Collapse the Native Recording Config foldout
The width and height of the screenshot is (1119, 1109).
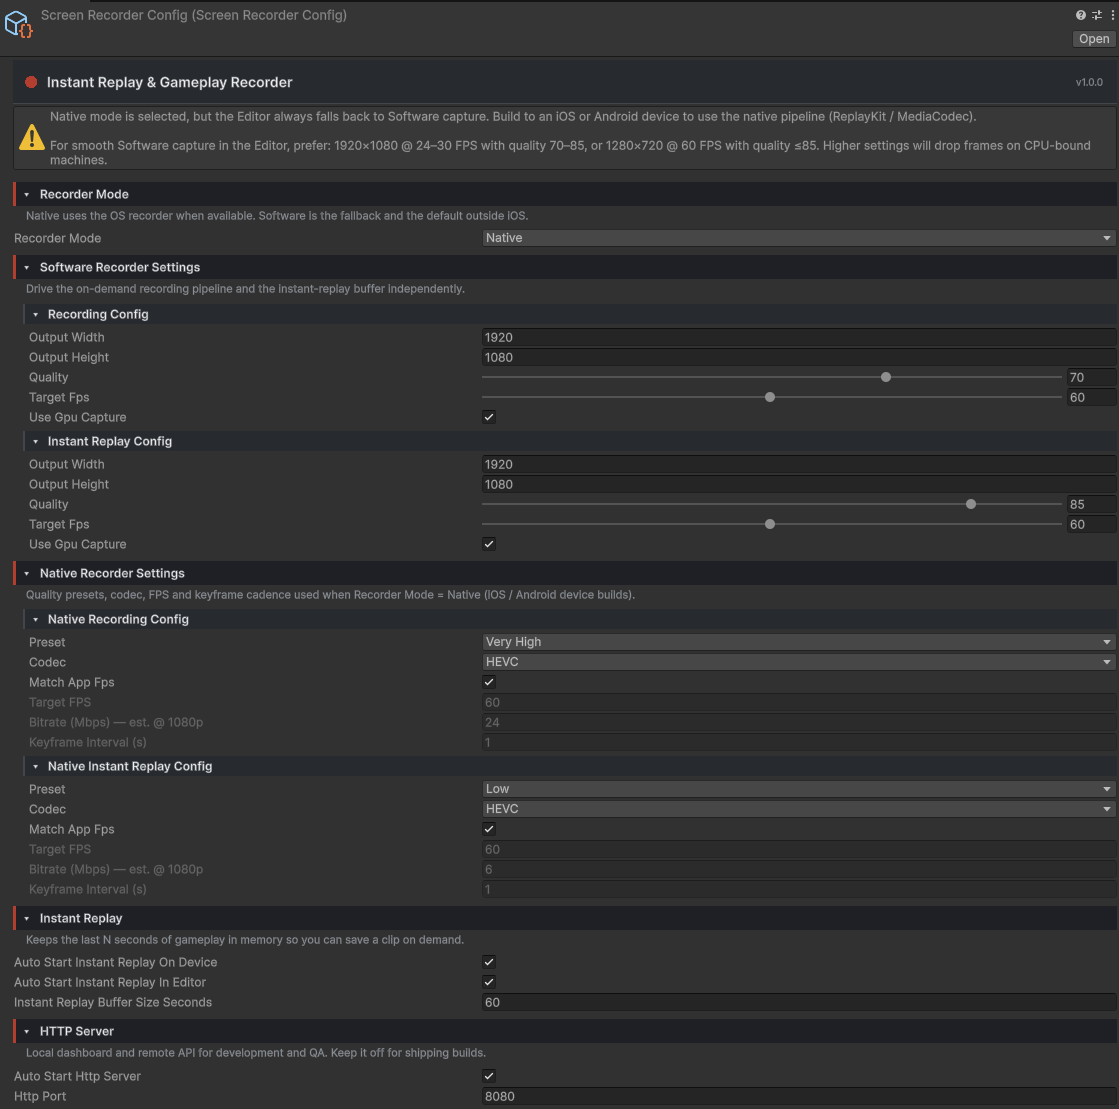point(36,619)
